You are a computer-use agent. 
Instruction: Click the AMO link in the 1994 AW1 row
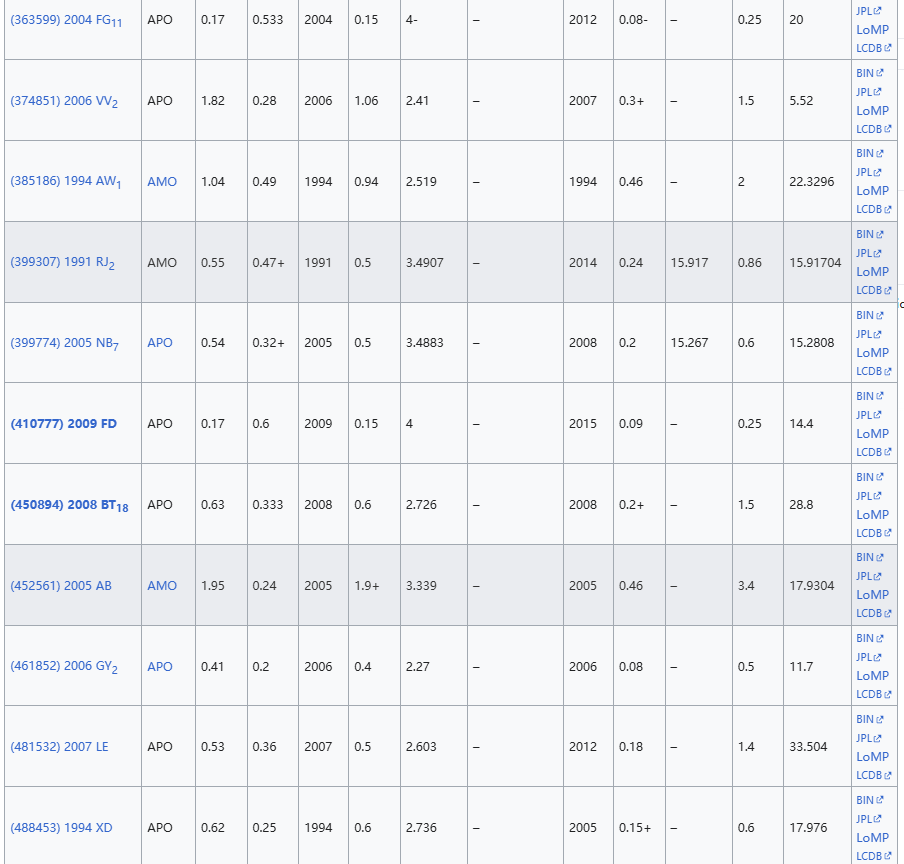click(162, 182)
